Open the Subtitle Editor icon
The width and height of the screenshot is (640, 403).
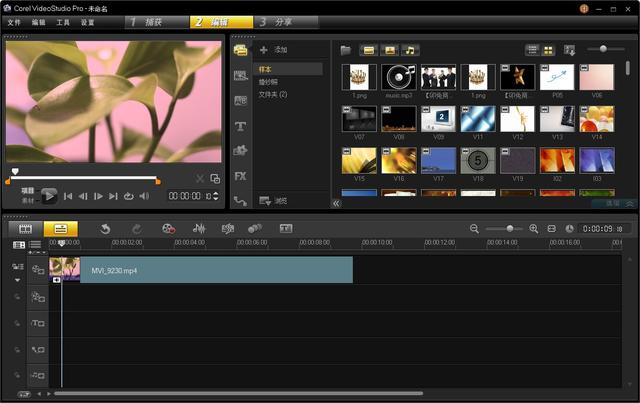coord(286,229)
